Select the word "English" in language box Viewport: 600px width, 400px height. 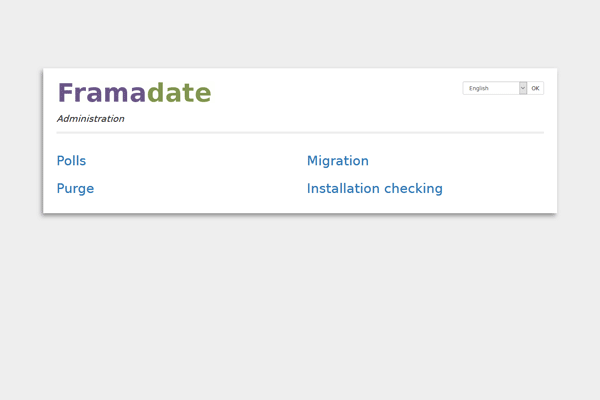click(x=479, y=88)
